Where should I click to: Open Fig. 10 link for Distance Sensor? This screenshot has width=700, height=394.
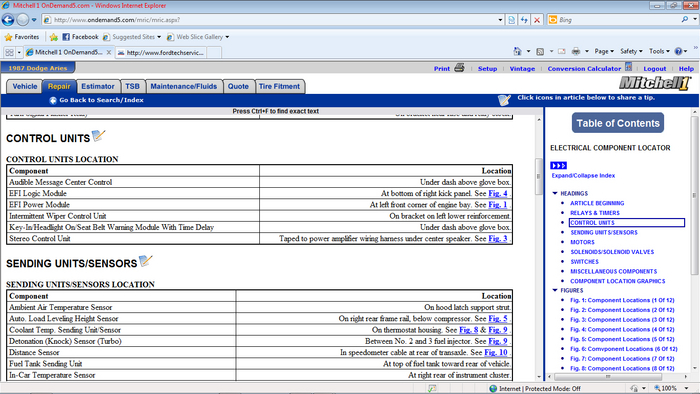click(x=496, y=353)
